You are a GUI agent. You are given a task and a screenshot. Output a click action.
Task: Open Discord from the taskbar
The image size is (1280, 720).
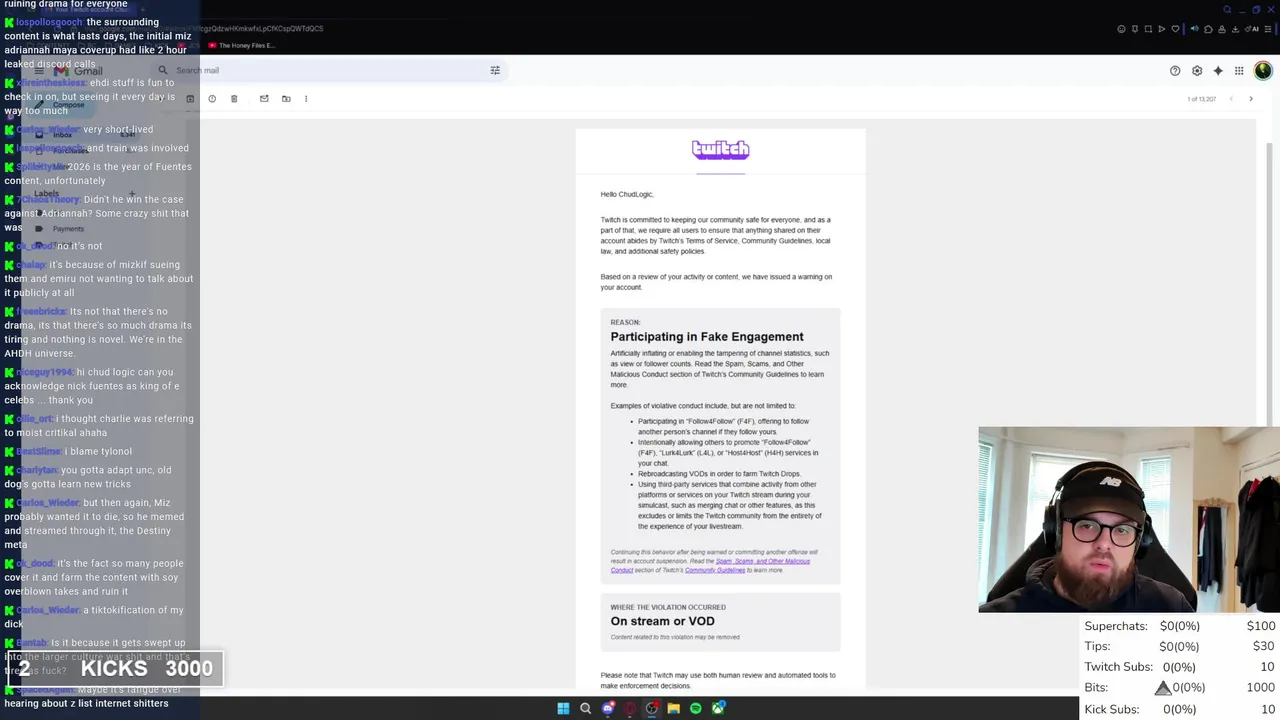(x=608, y=708)
